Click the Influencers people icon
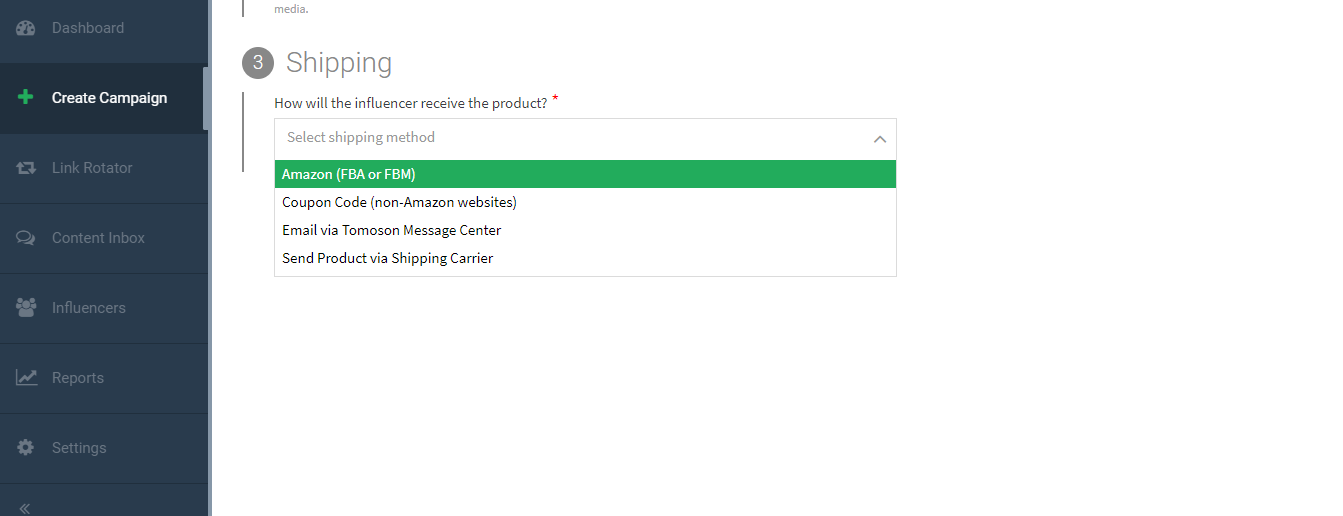This screenshot has width=1343, height=516. pos(26,308)
